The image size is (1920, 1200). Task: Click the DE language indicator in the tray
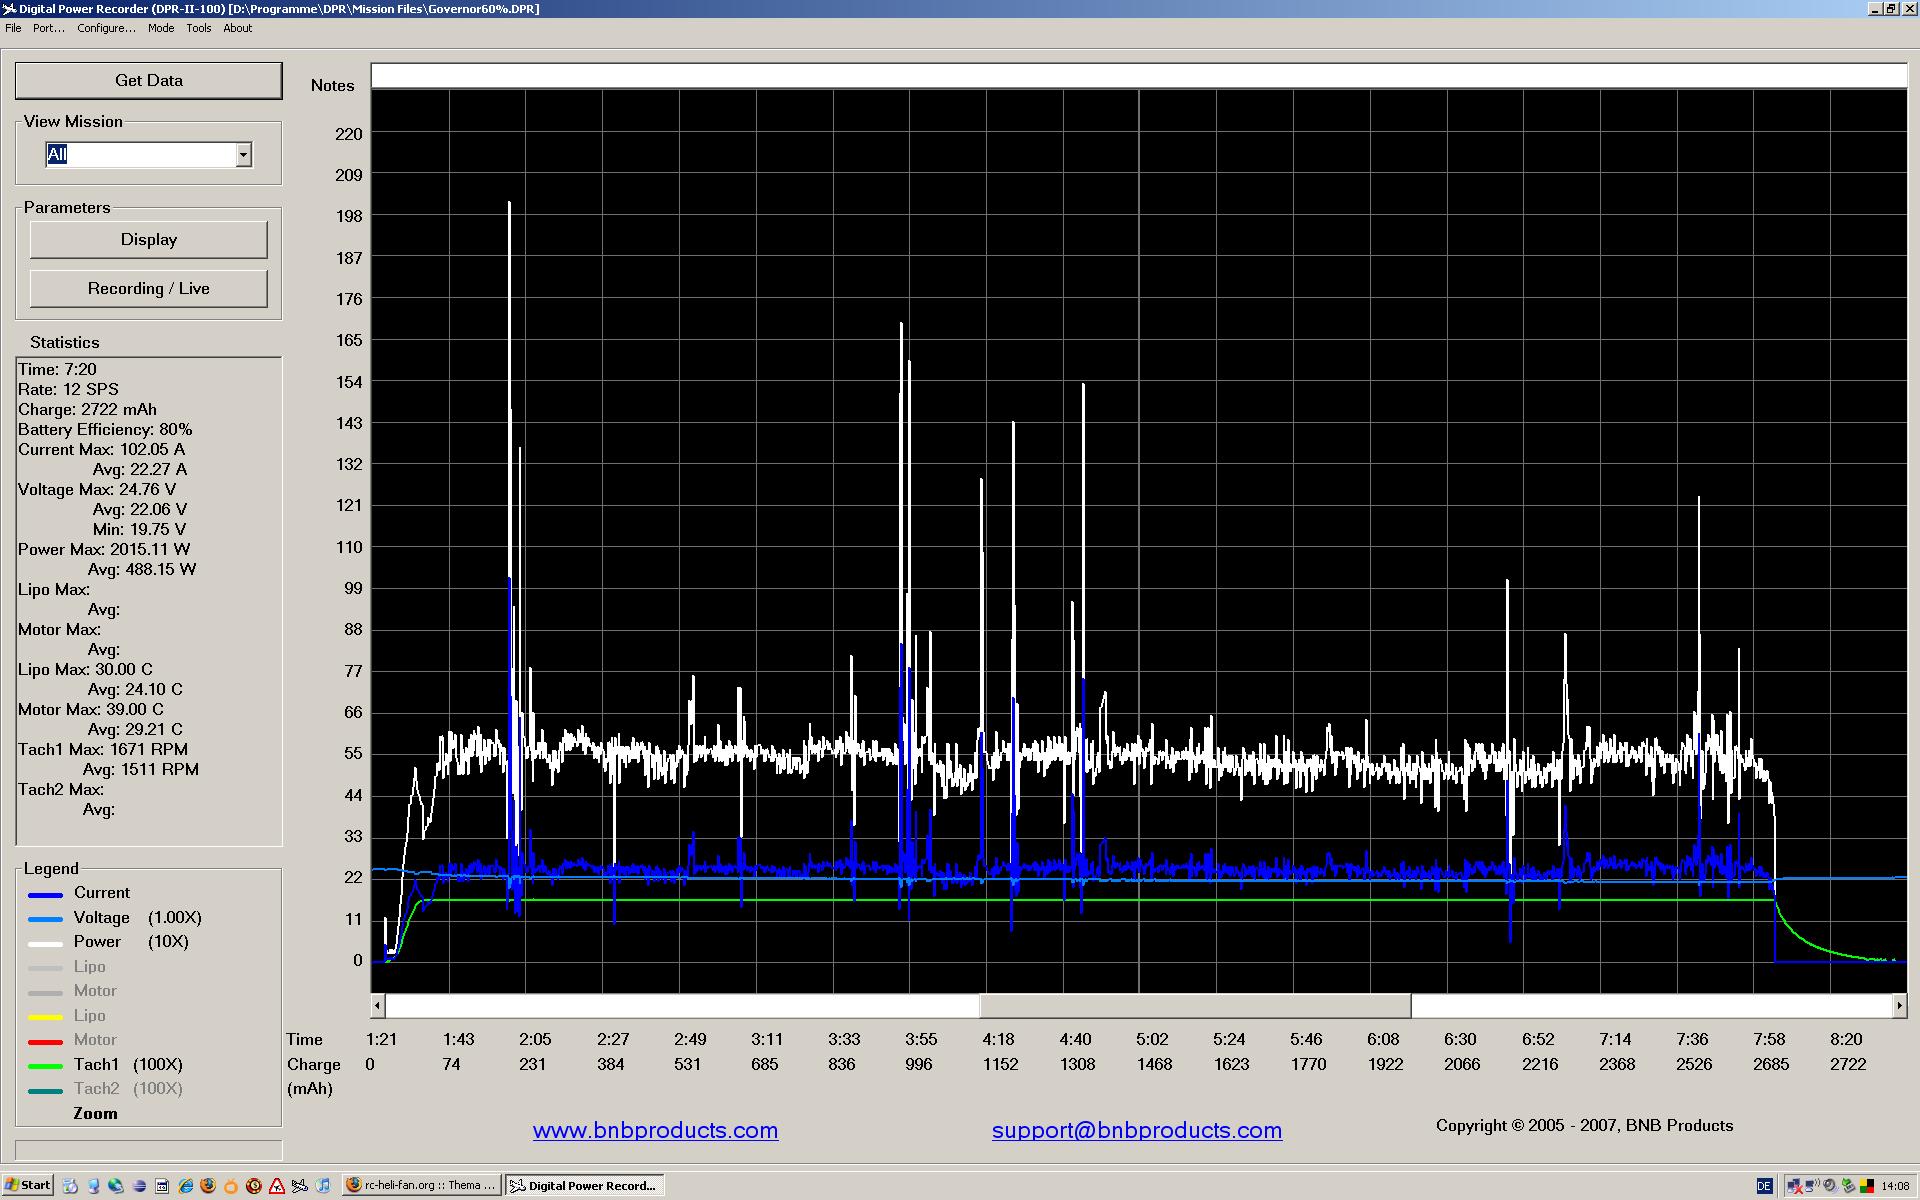(1765, 1186)
